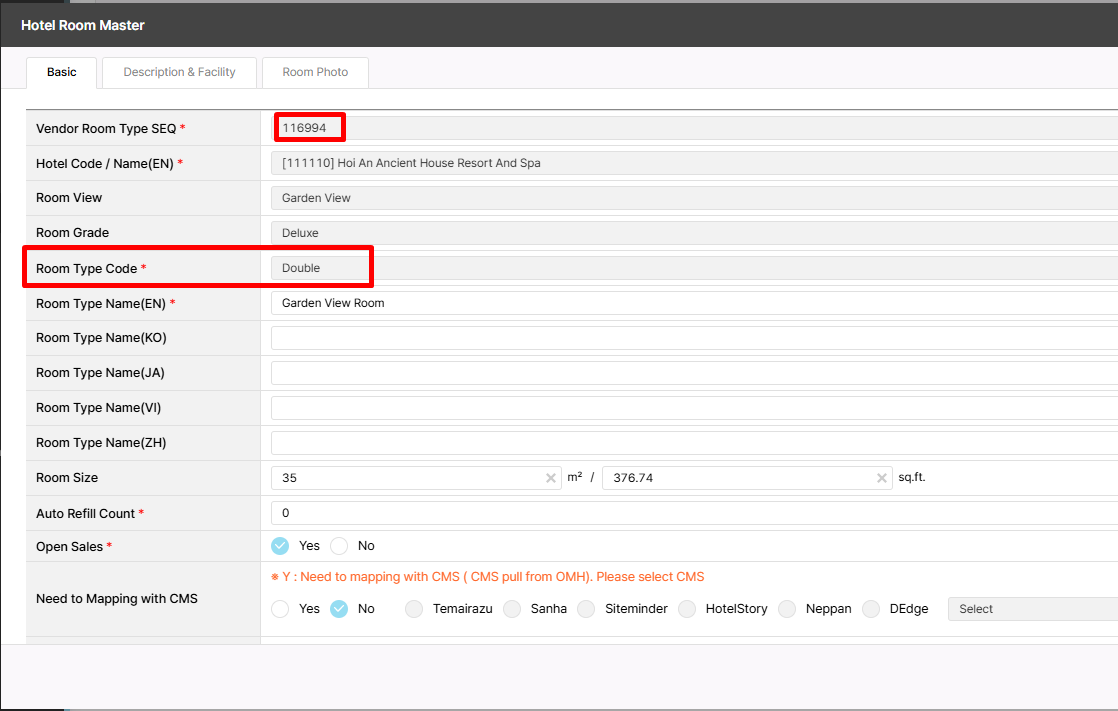Image resolution: width=1118 pixels, height=711 pixels.
Task: Select Yes for Open Sales
Action: 281,546
